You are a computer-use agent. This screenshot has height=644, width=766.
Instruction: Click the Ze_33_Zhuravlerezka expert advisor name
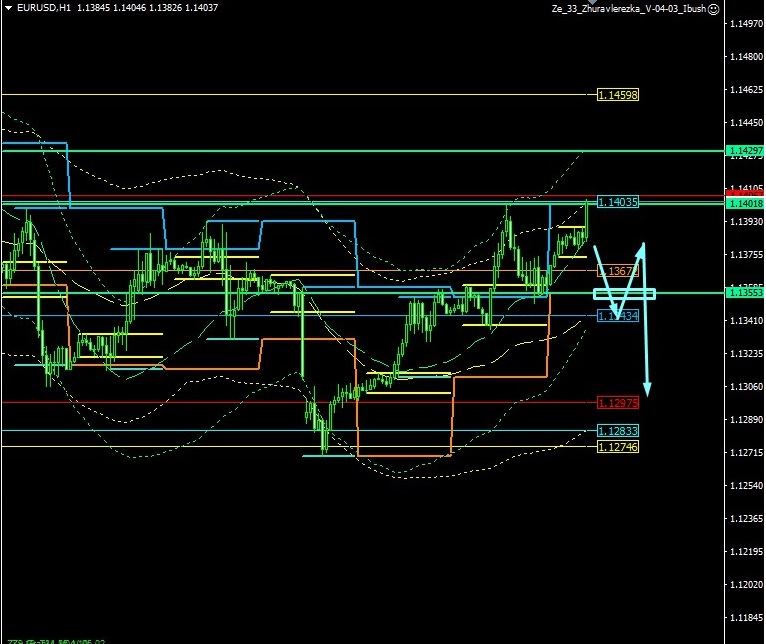coord(628,8)
